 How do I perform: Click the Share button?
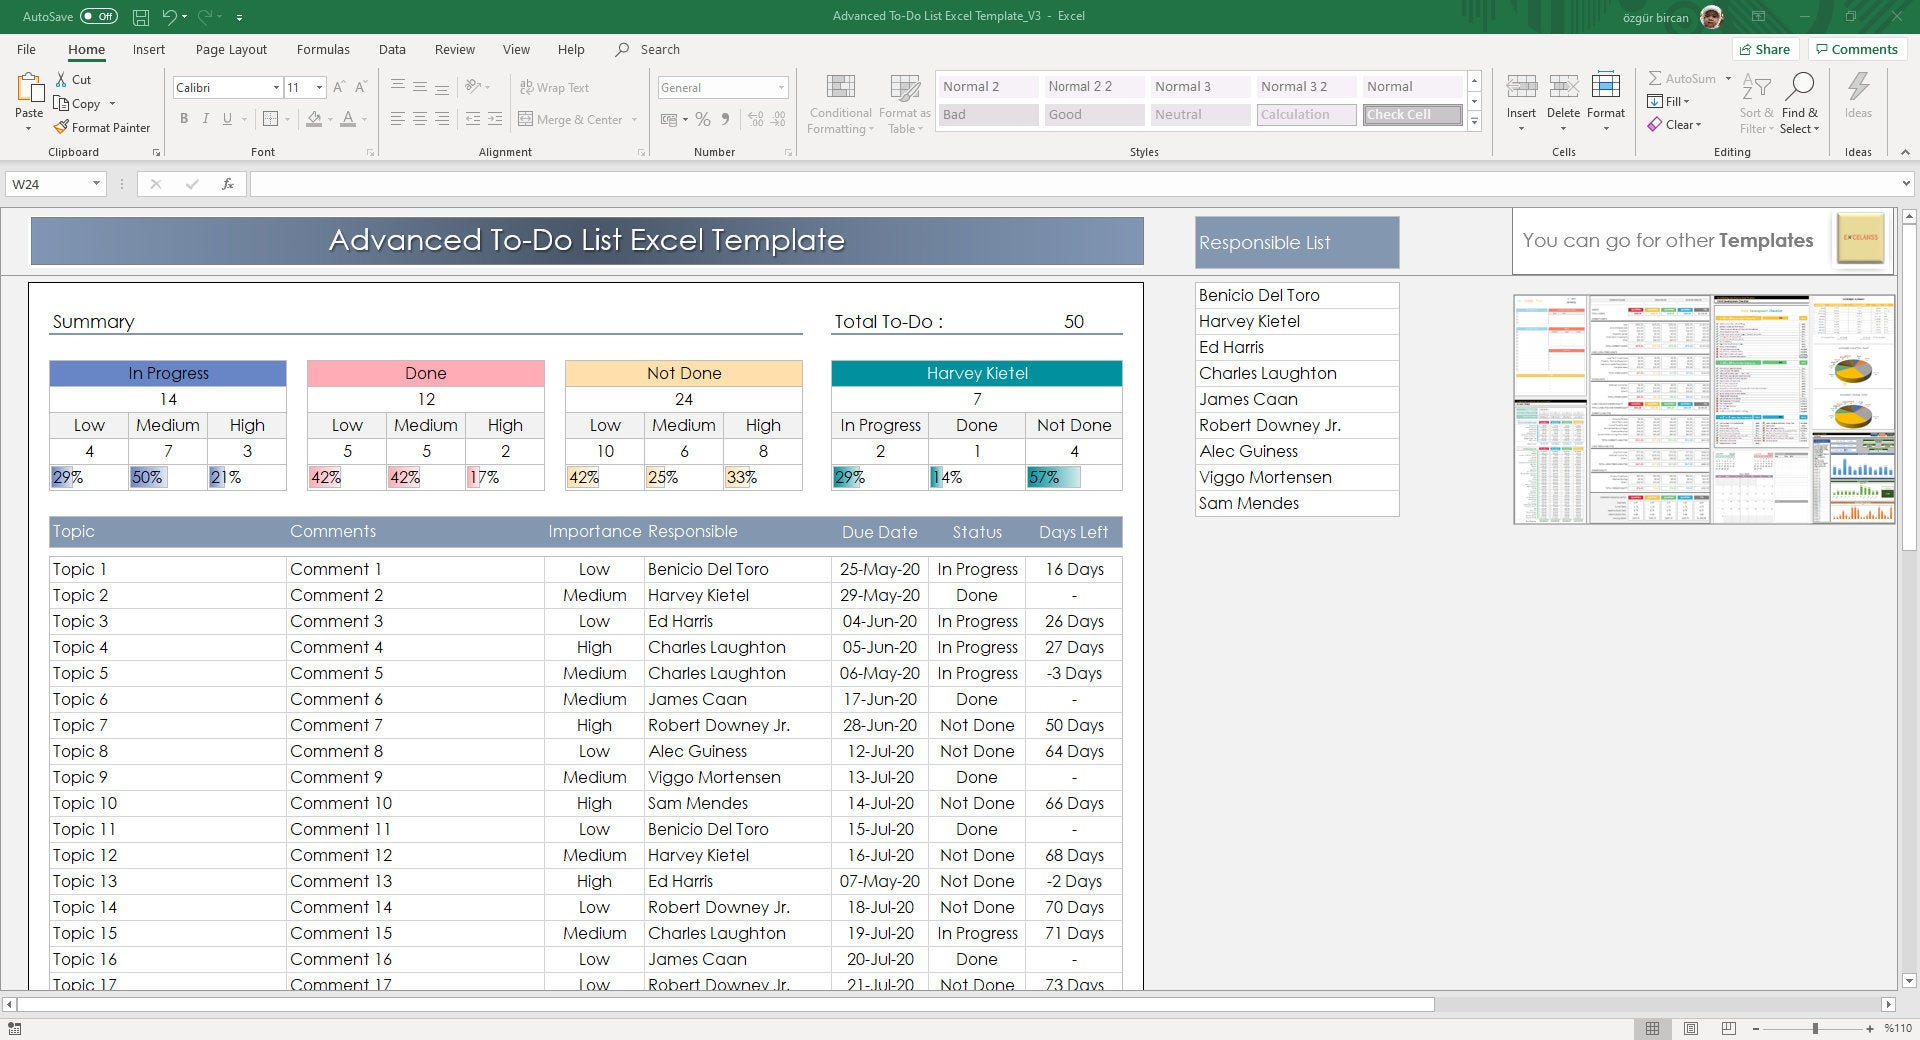tap(1766, 49)
